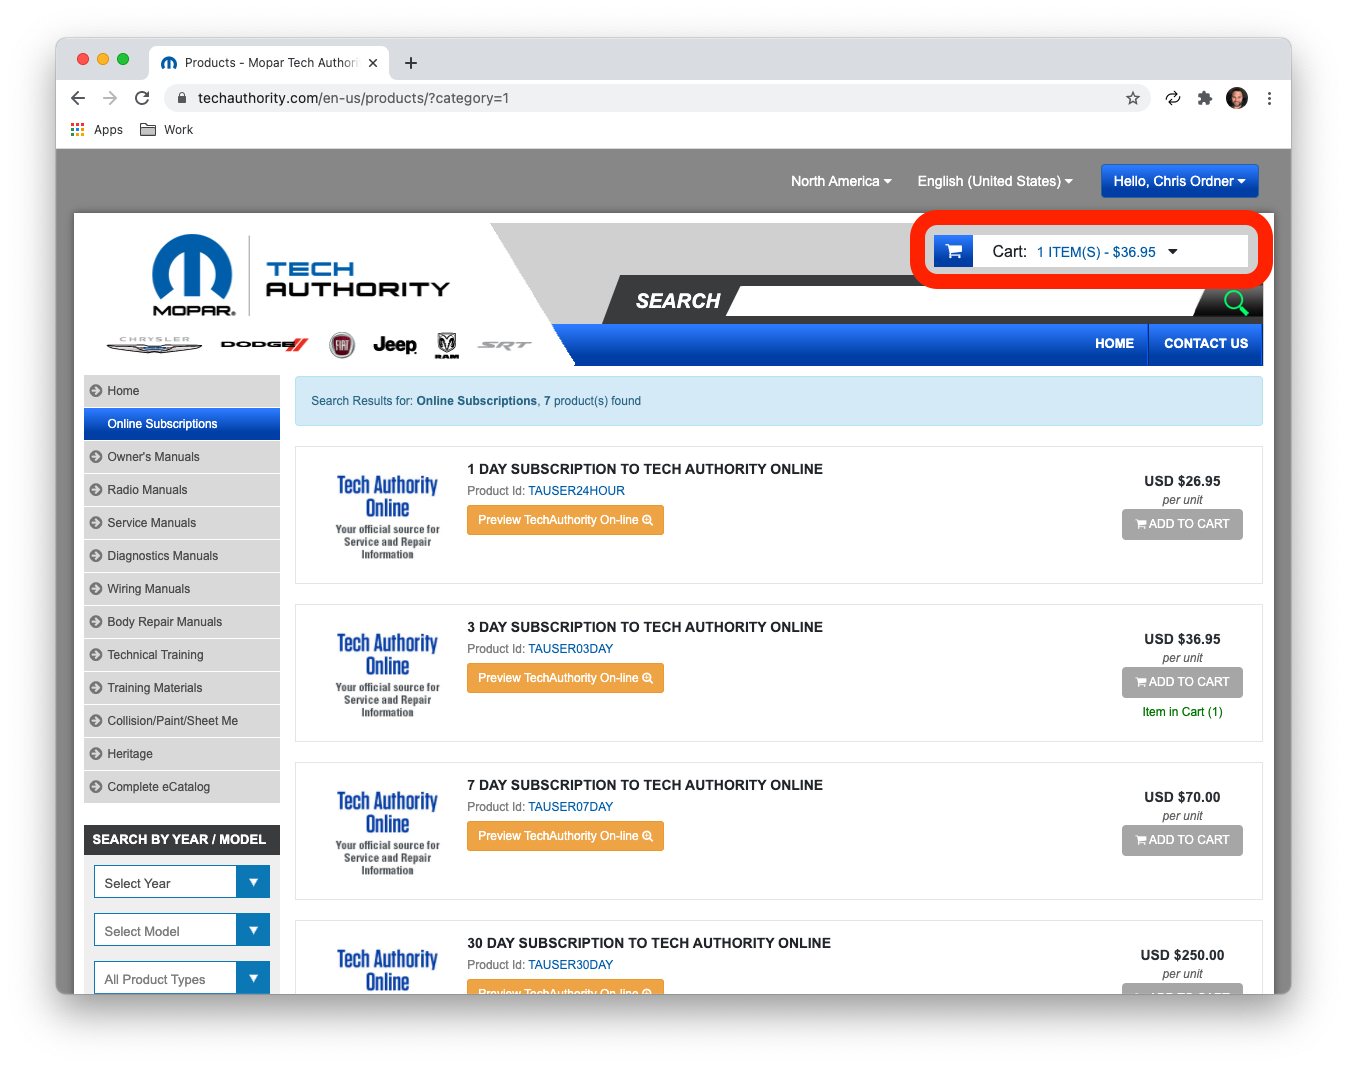Click the Tech Authority wordmark
This screenshot has width=1347, height=1068.
[357, 279]
